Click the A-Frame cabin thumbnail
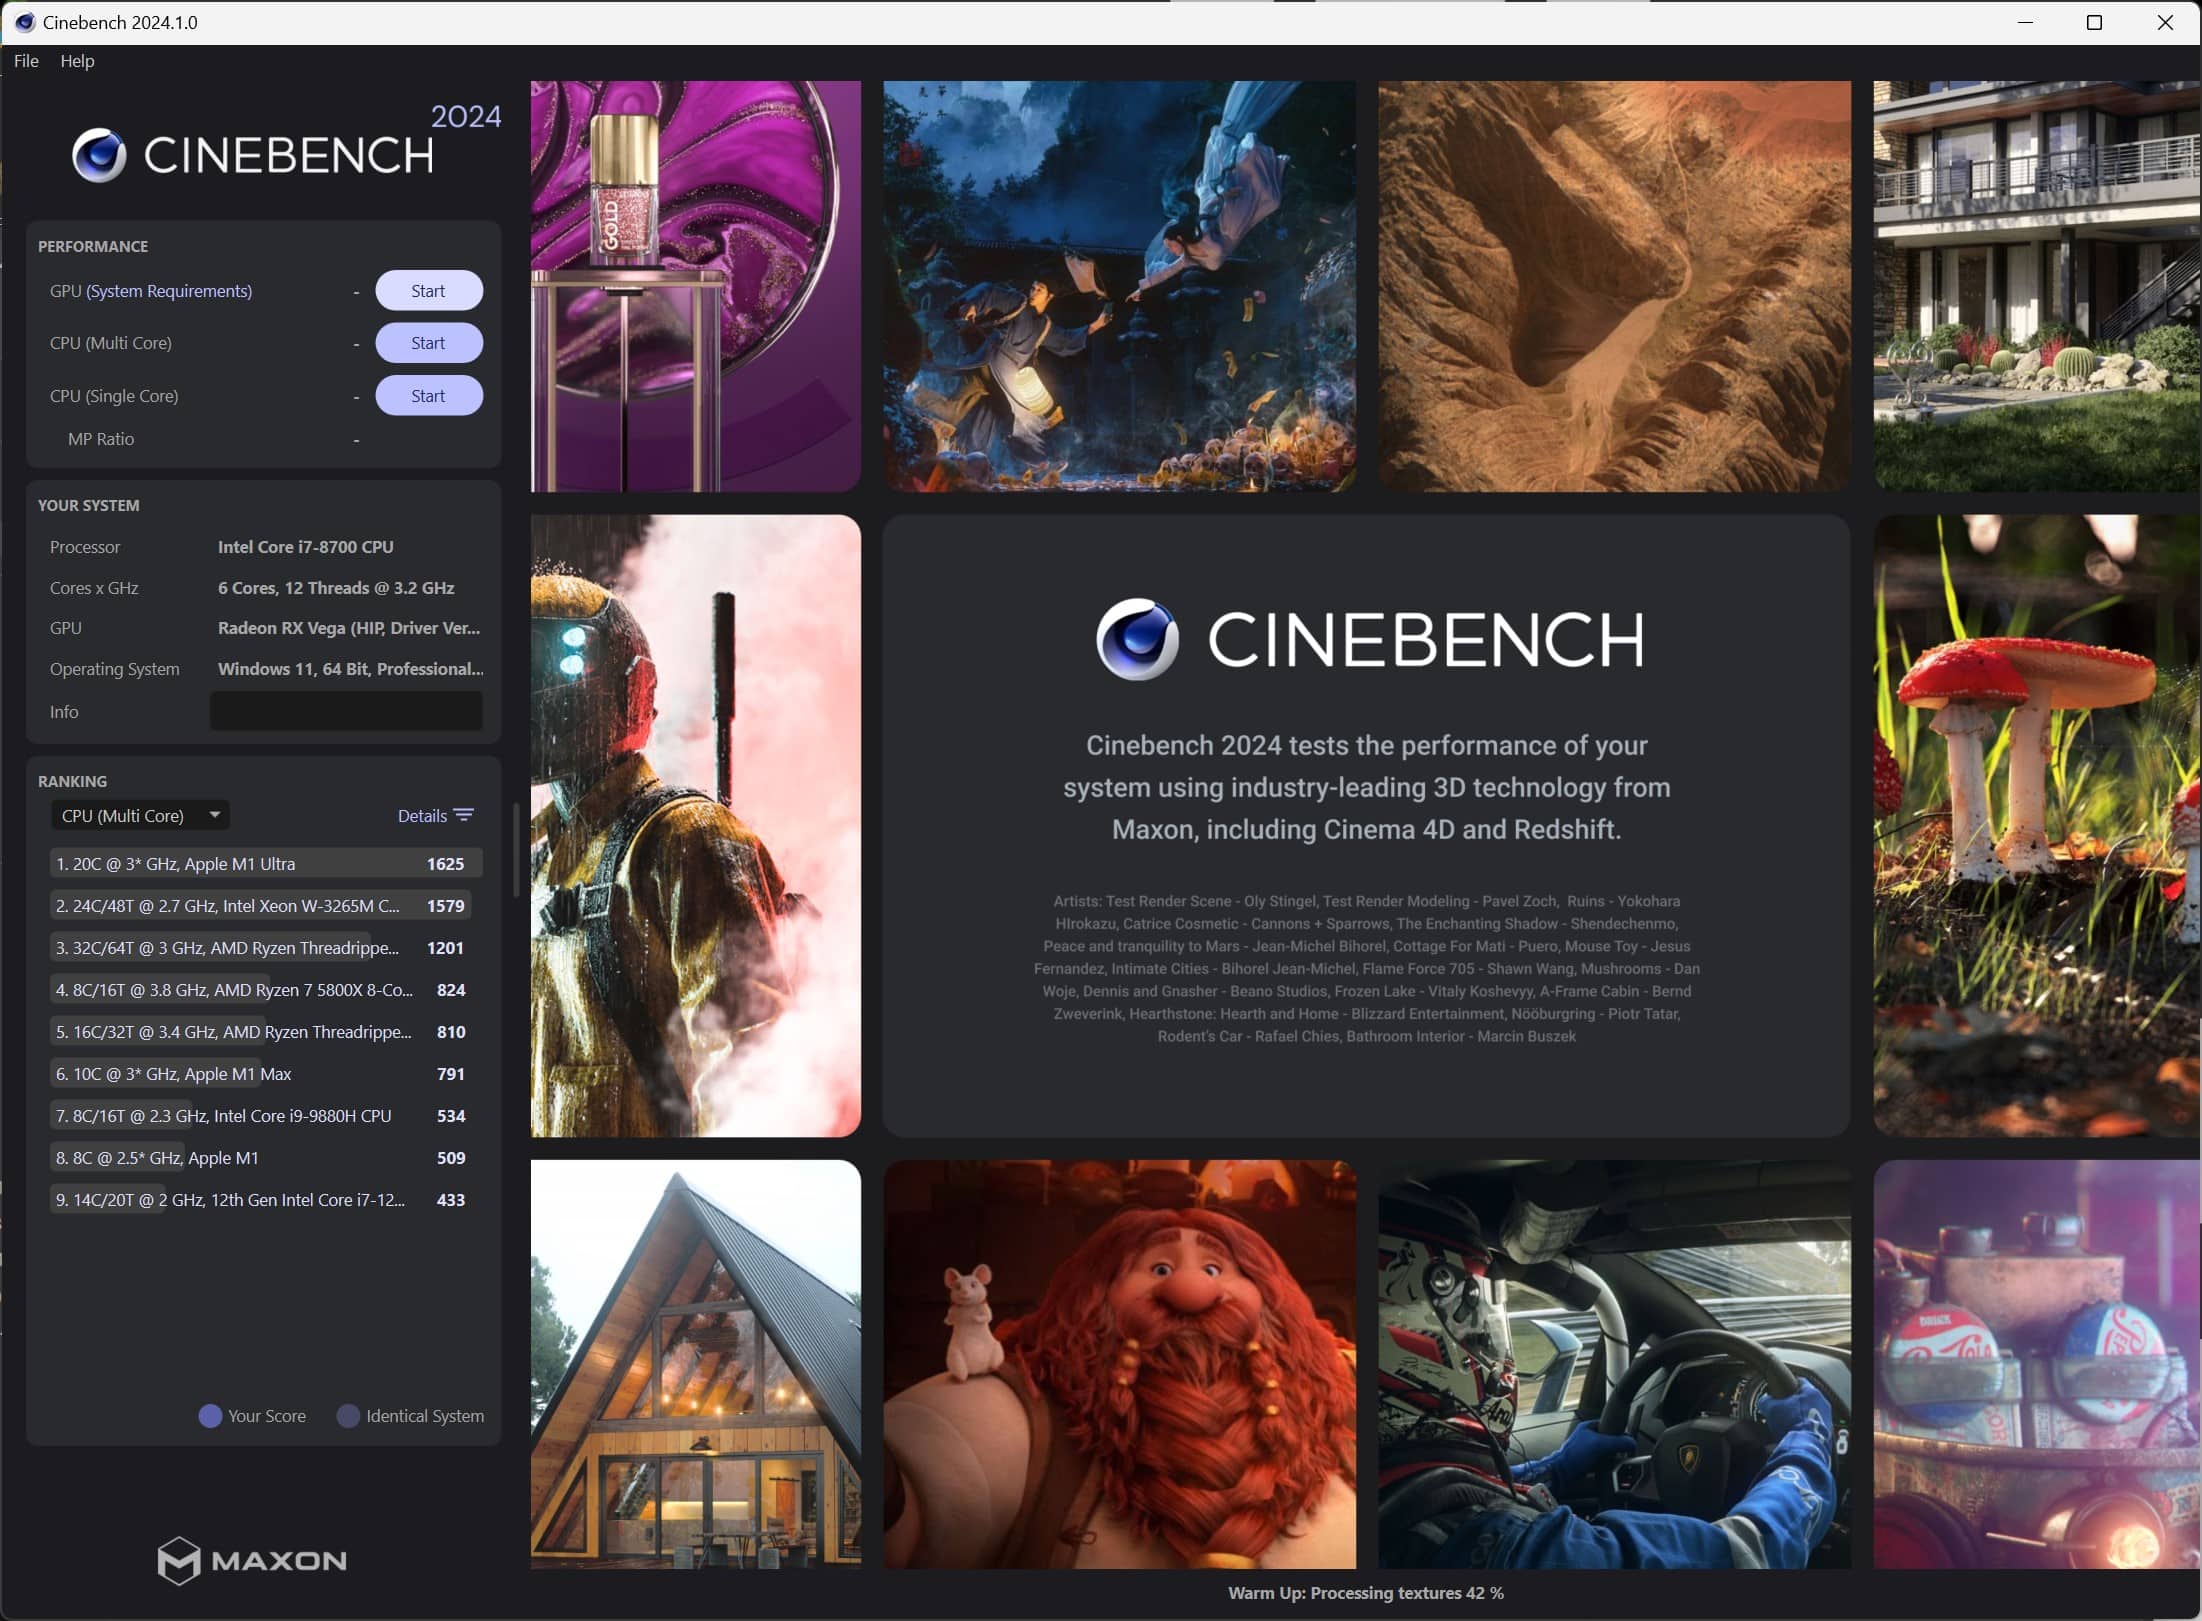Viewport: 2202px width, 1621px height. (x=696, y=1364)
